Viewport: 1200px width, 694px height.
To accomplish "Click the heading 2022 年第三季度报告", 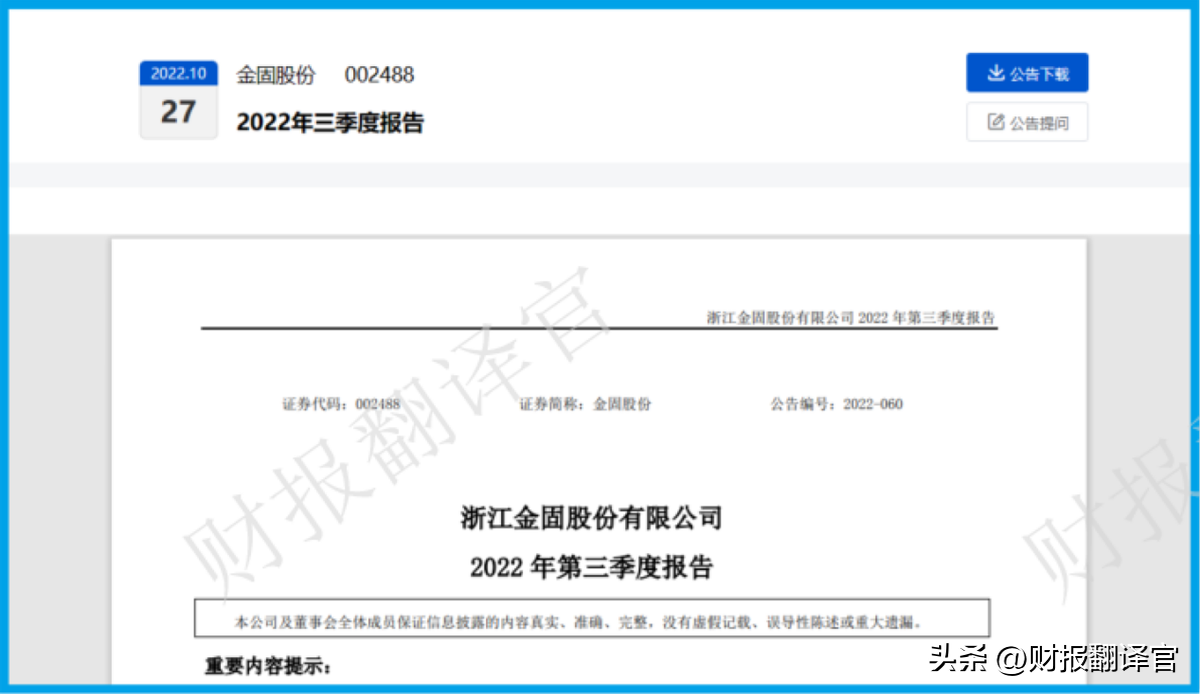I will point(591,567).
